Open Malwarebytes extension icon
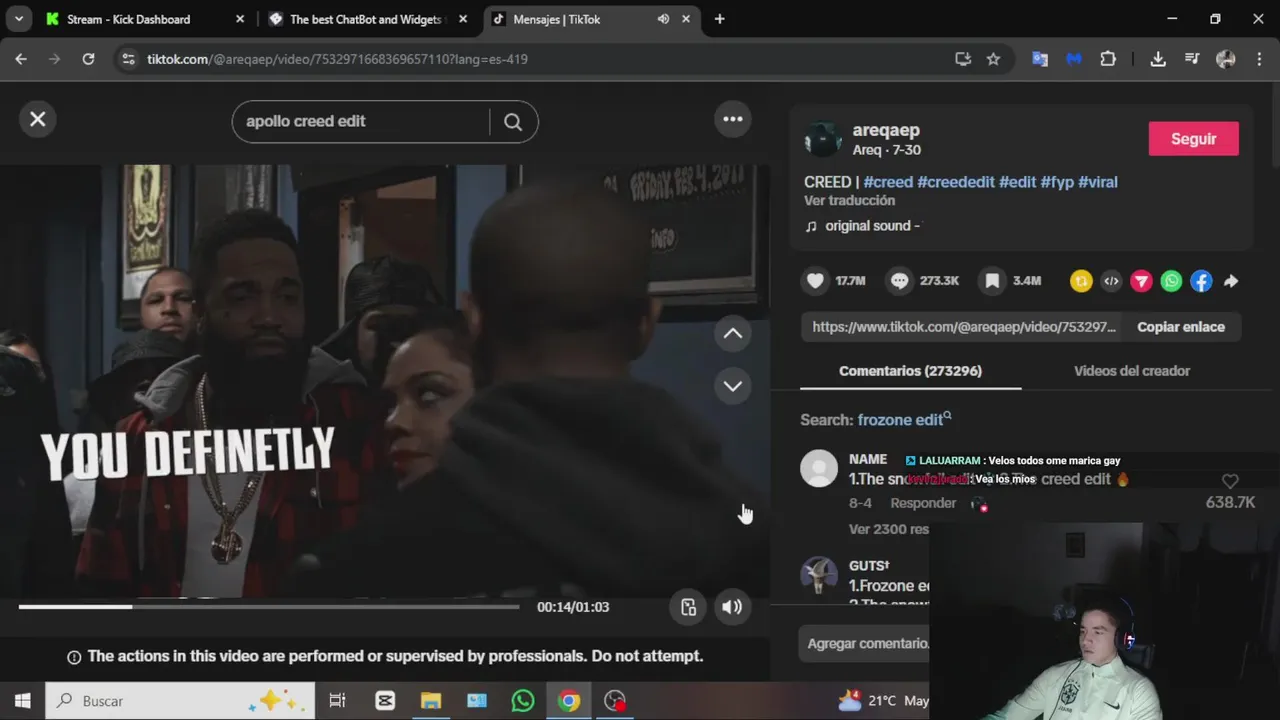The width and height of the screenshot is (1280, 720). pyautogui.click(x=1074, y=59)
